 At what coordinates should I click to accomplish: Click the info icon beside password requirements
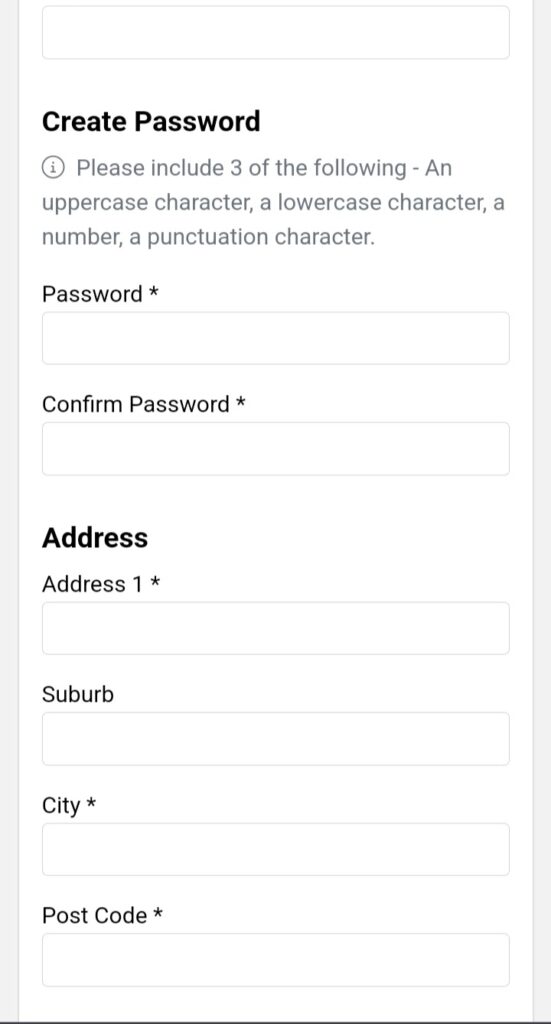(54, 168)
